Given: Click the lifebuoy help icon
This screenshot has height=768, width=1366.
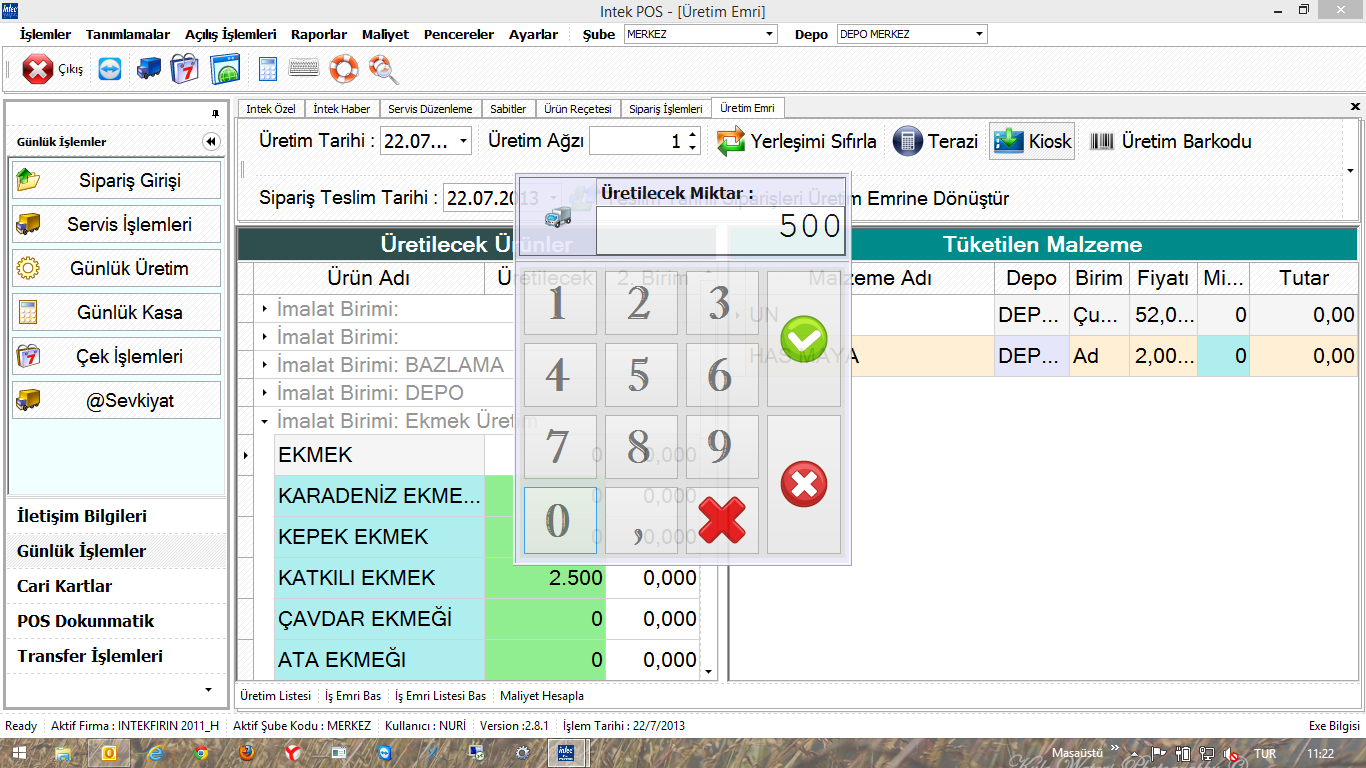Looking at the screenshot, I should coord(343,69).
